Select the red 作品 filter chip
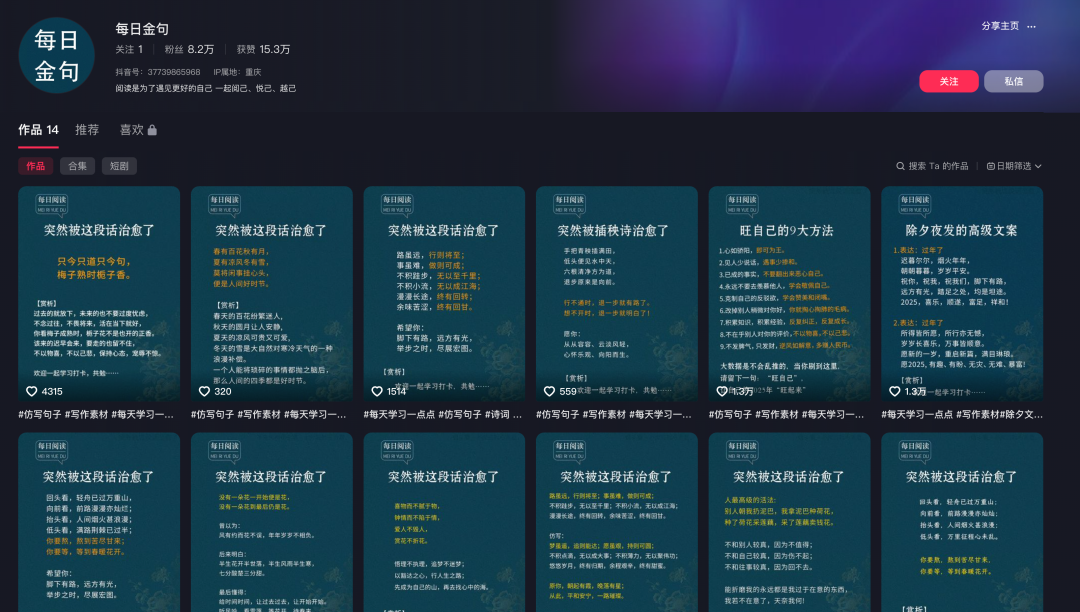The image size is (1080, 612). [x=38, y=165]
